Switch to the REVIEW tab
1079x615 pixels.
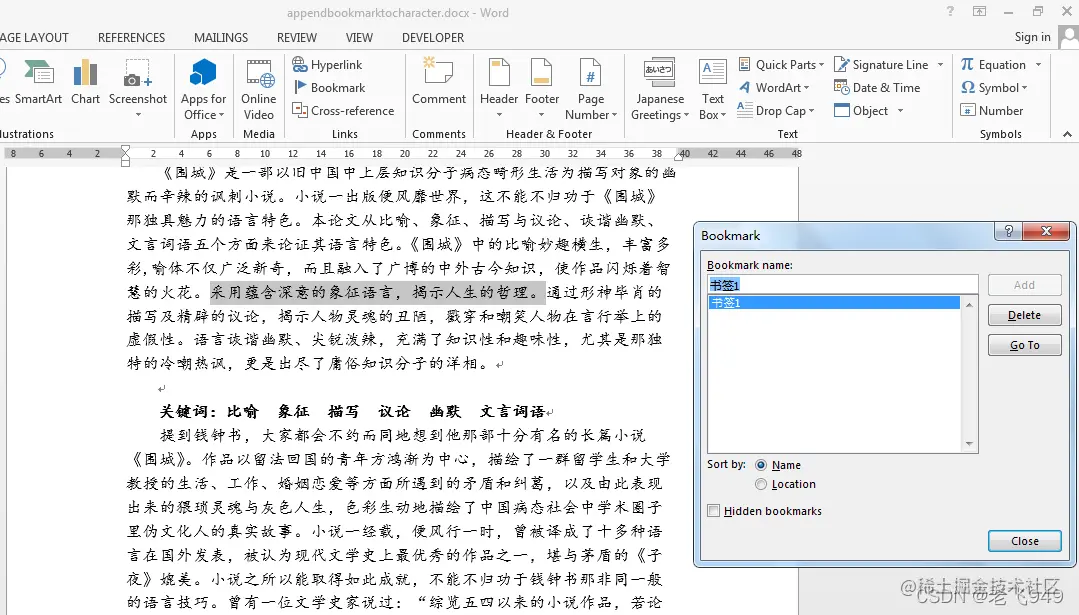point(296,37)
